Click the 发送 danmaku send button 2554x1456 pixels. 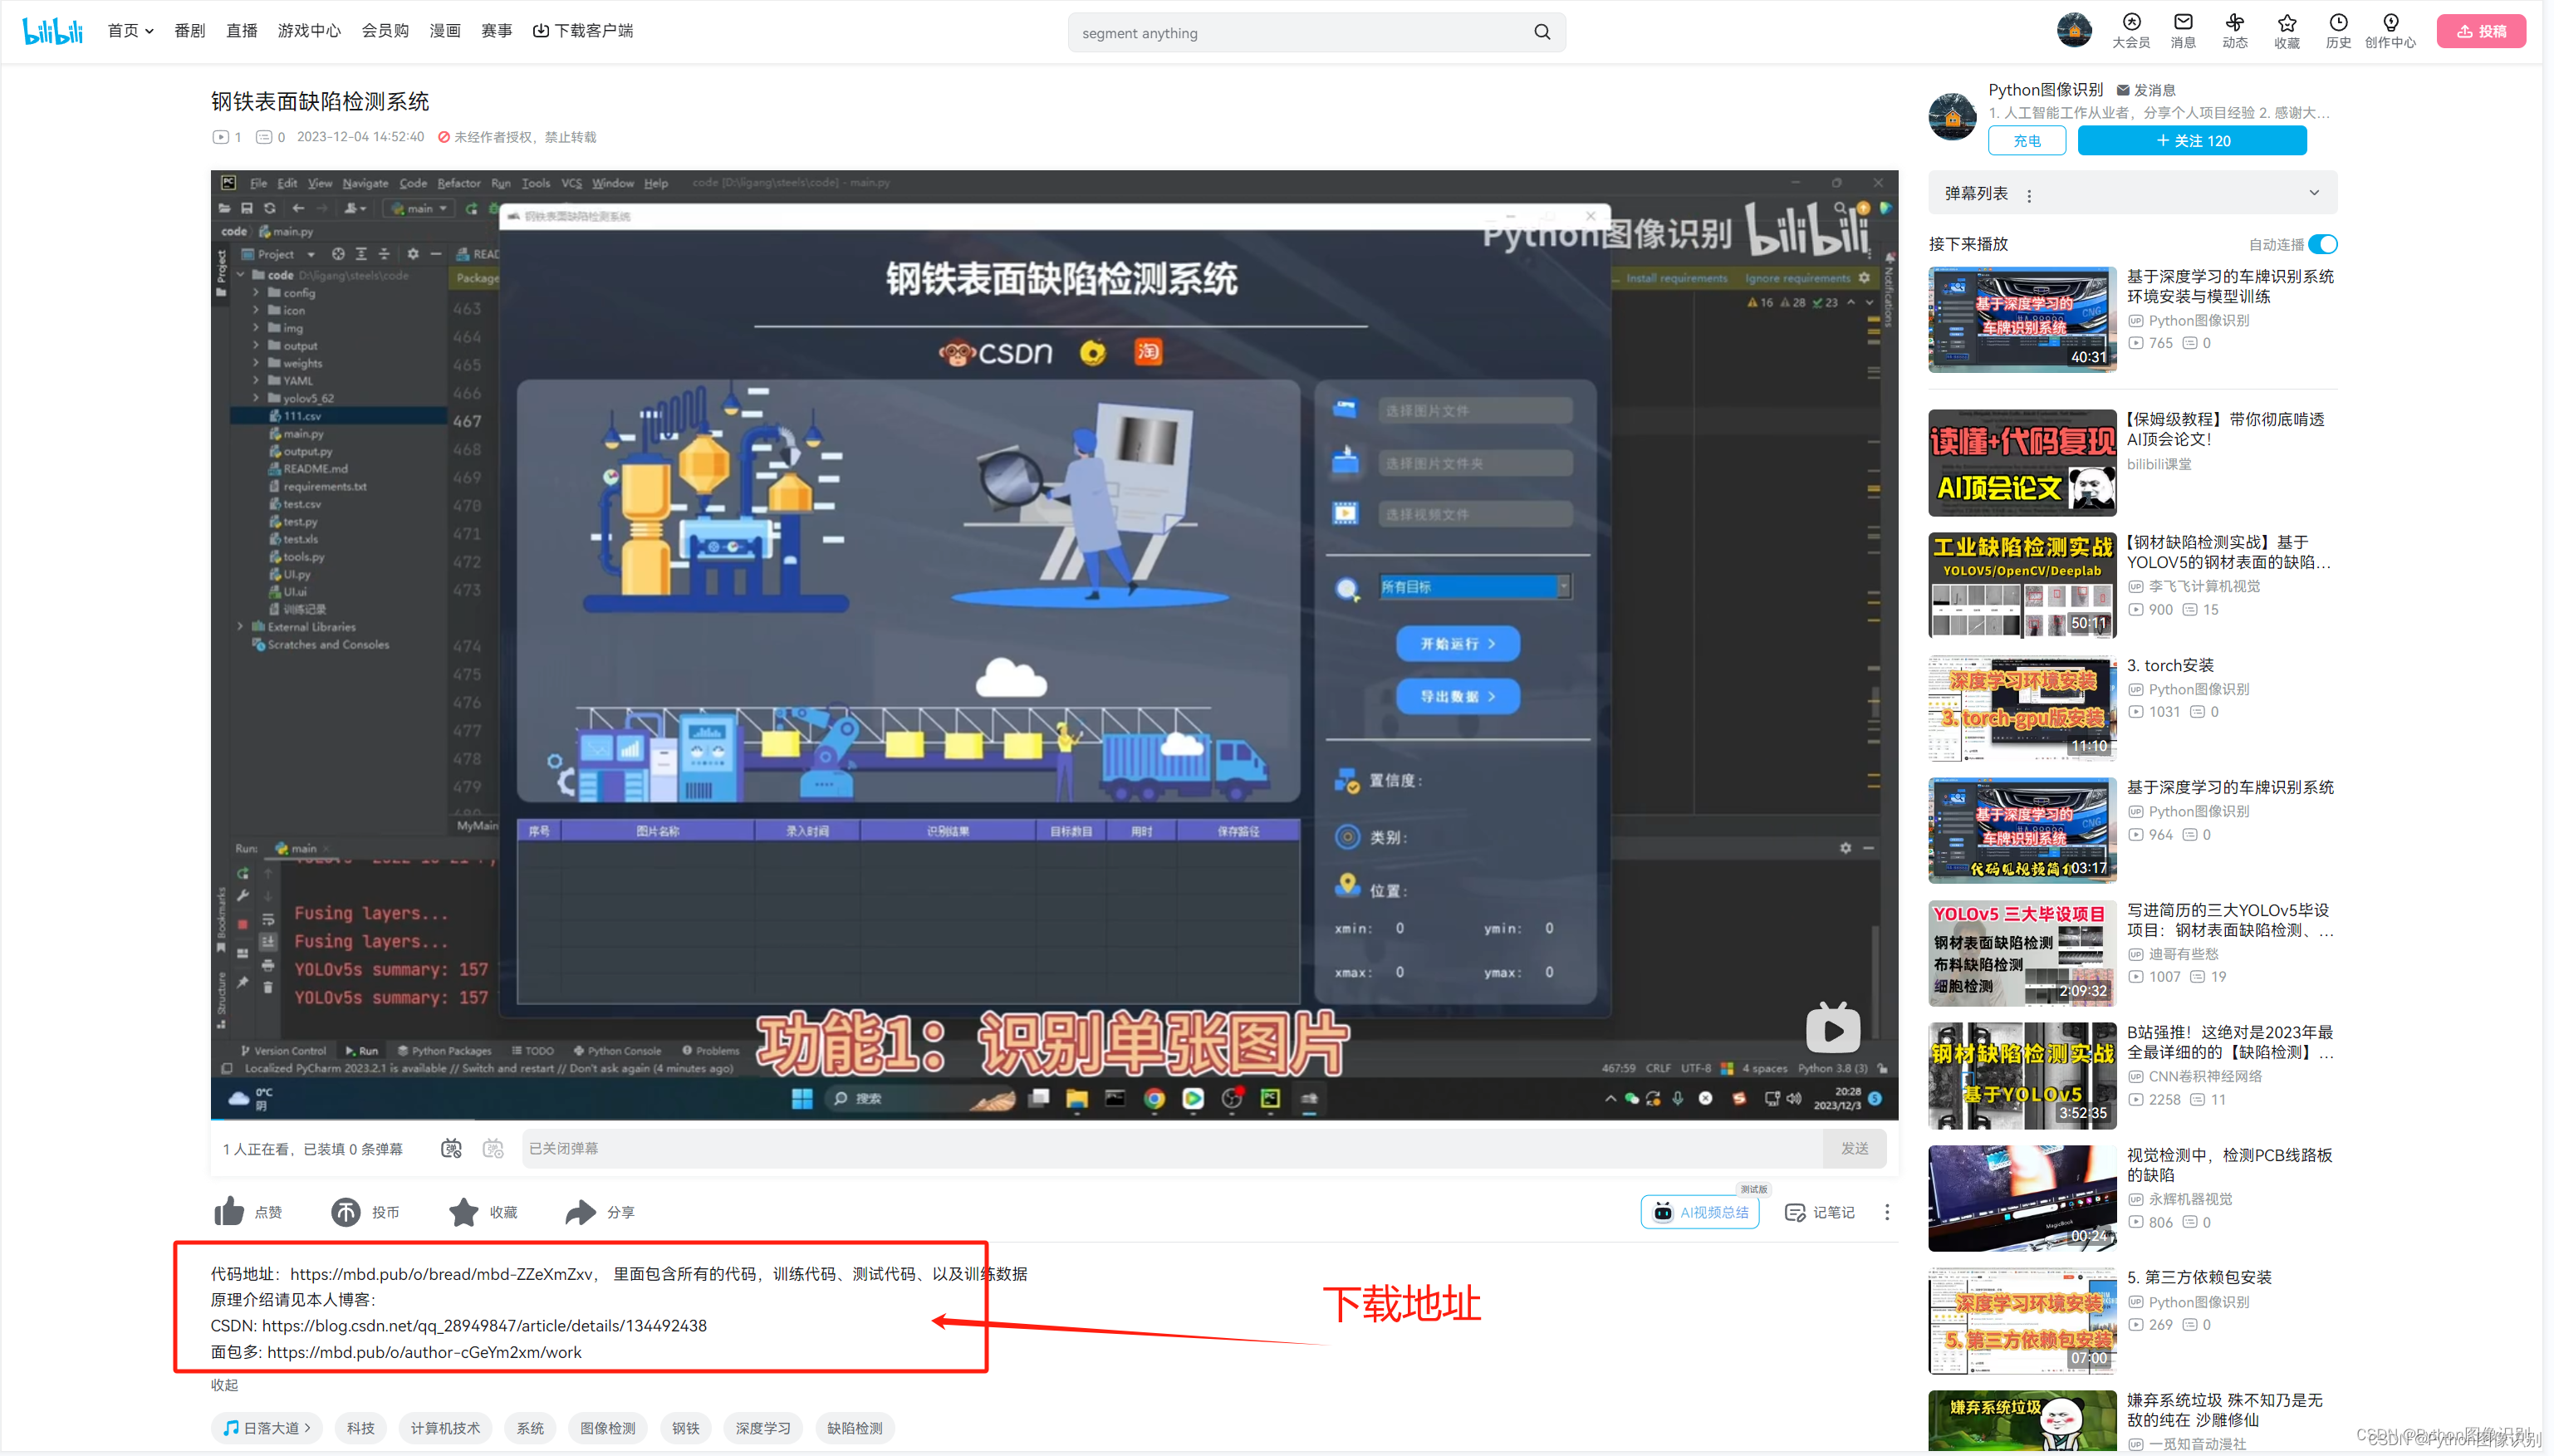point(1854,1148)
